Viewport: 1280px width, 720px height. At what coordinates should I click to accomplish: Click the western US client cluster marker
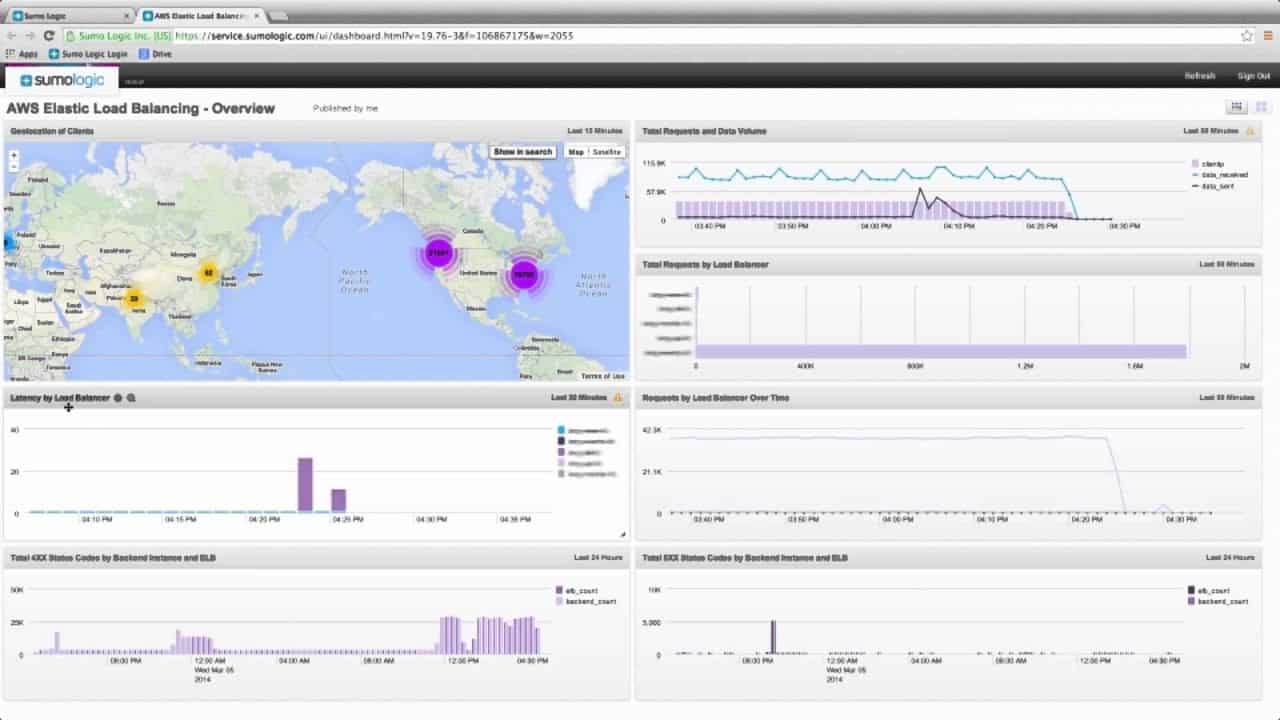[x=438, y=253]
